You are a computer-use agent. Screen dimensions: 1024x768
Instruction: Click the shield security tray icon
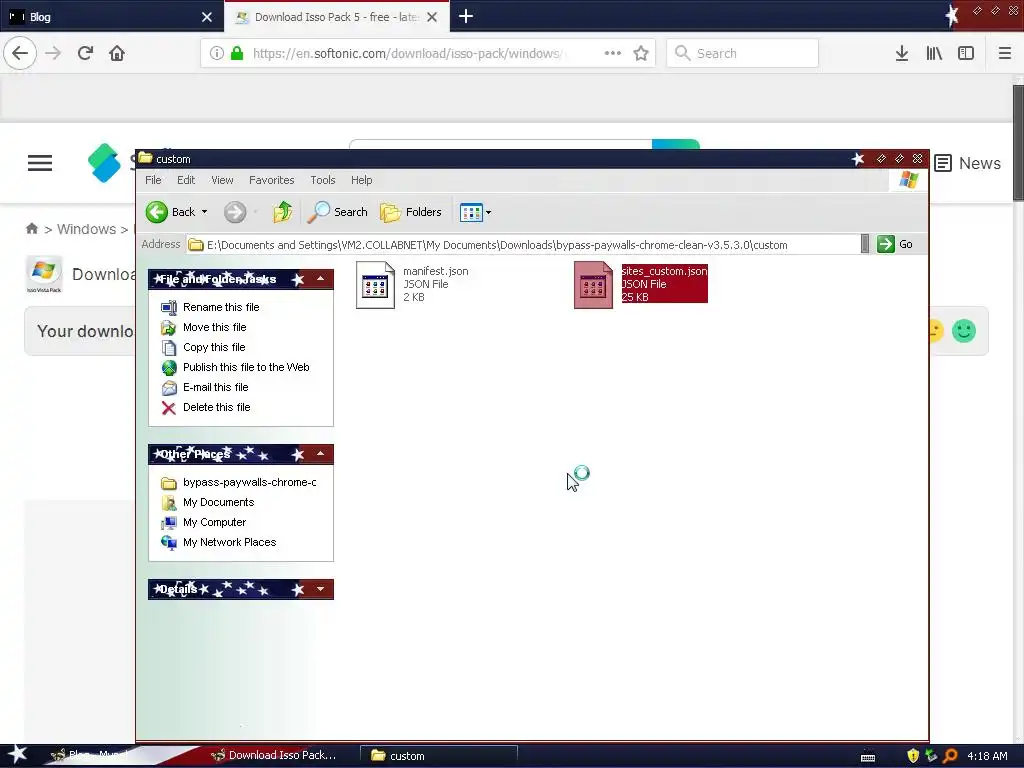(913, 756)
